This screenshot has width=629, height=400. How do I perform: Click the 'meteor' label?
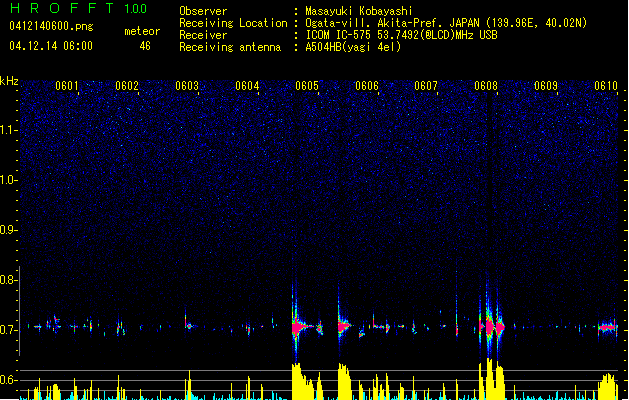click(x=142, y=31)
